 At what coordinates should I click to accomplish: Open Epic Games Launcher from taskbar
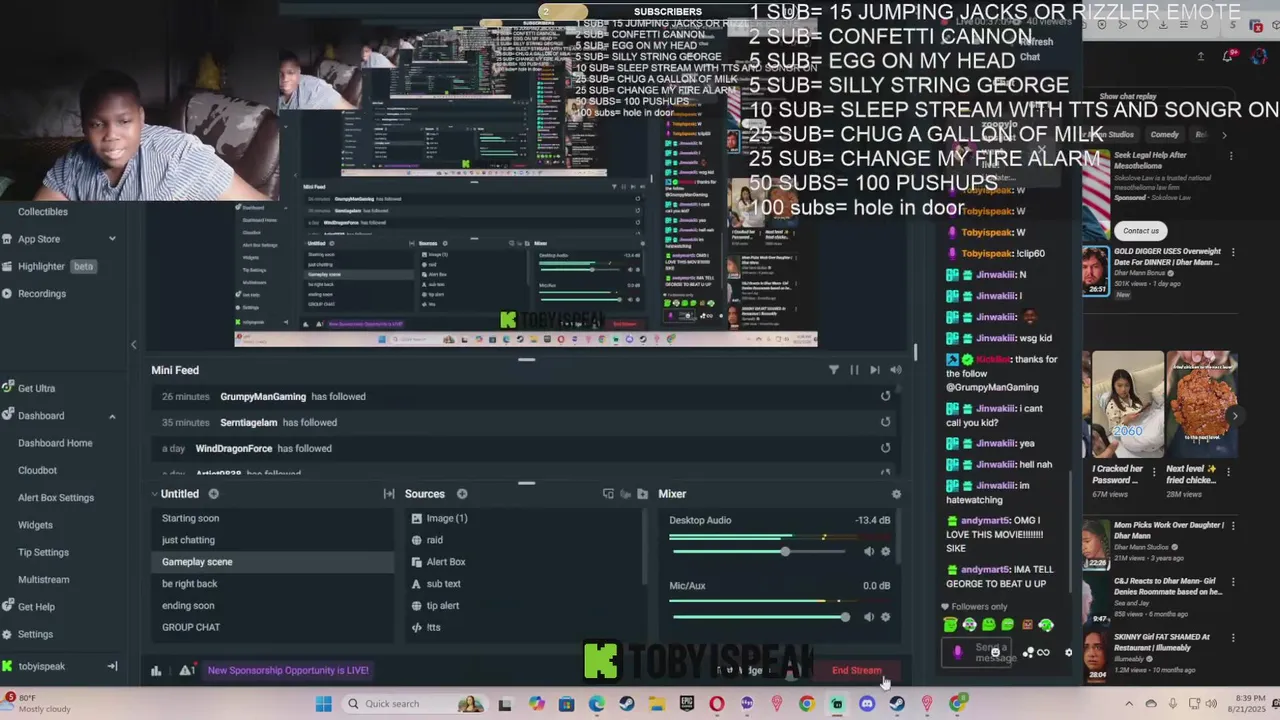pyautogui.click(x=687, y=704)
